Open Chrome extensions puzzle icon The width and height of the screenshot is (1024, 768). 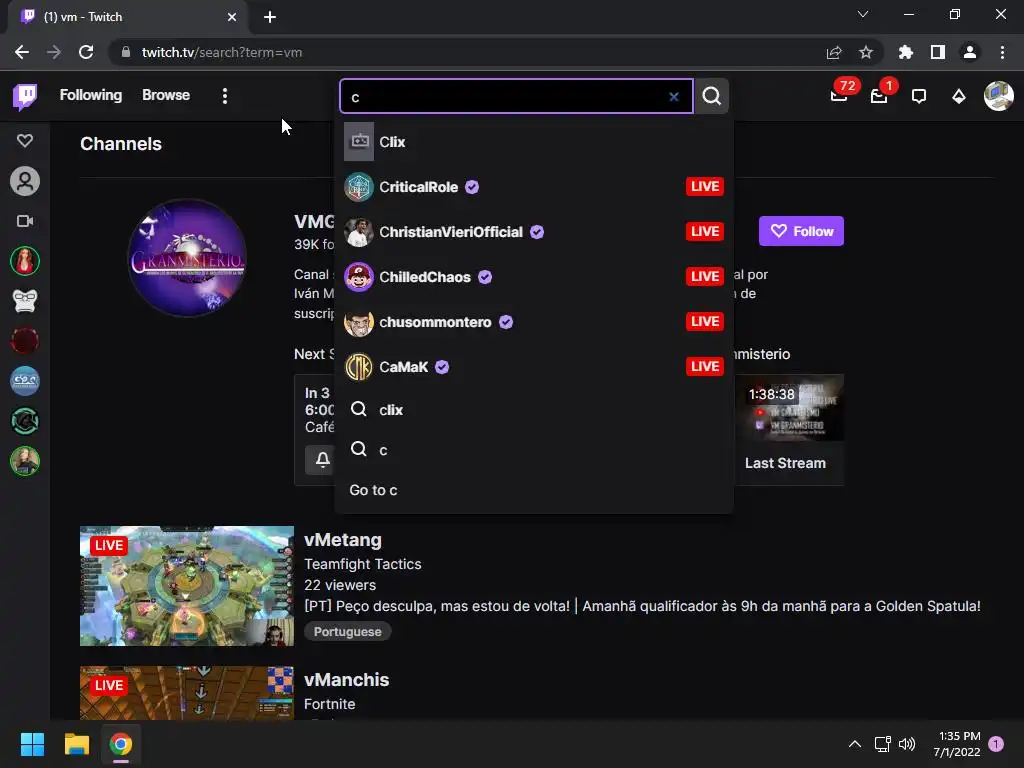(x=906, y=52)
